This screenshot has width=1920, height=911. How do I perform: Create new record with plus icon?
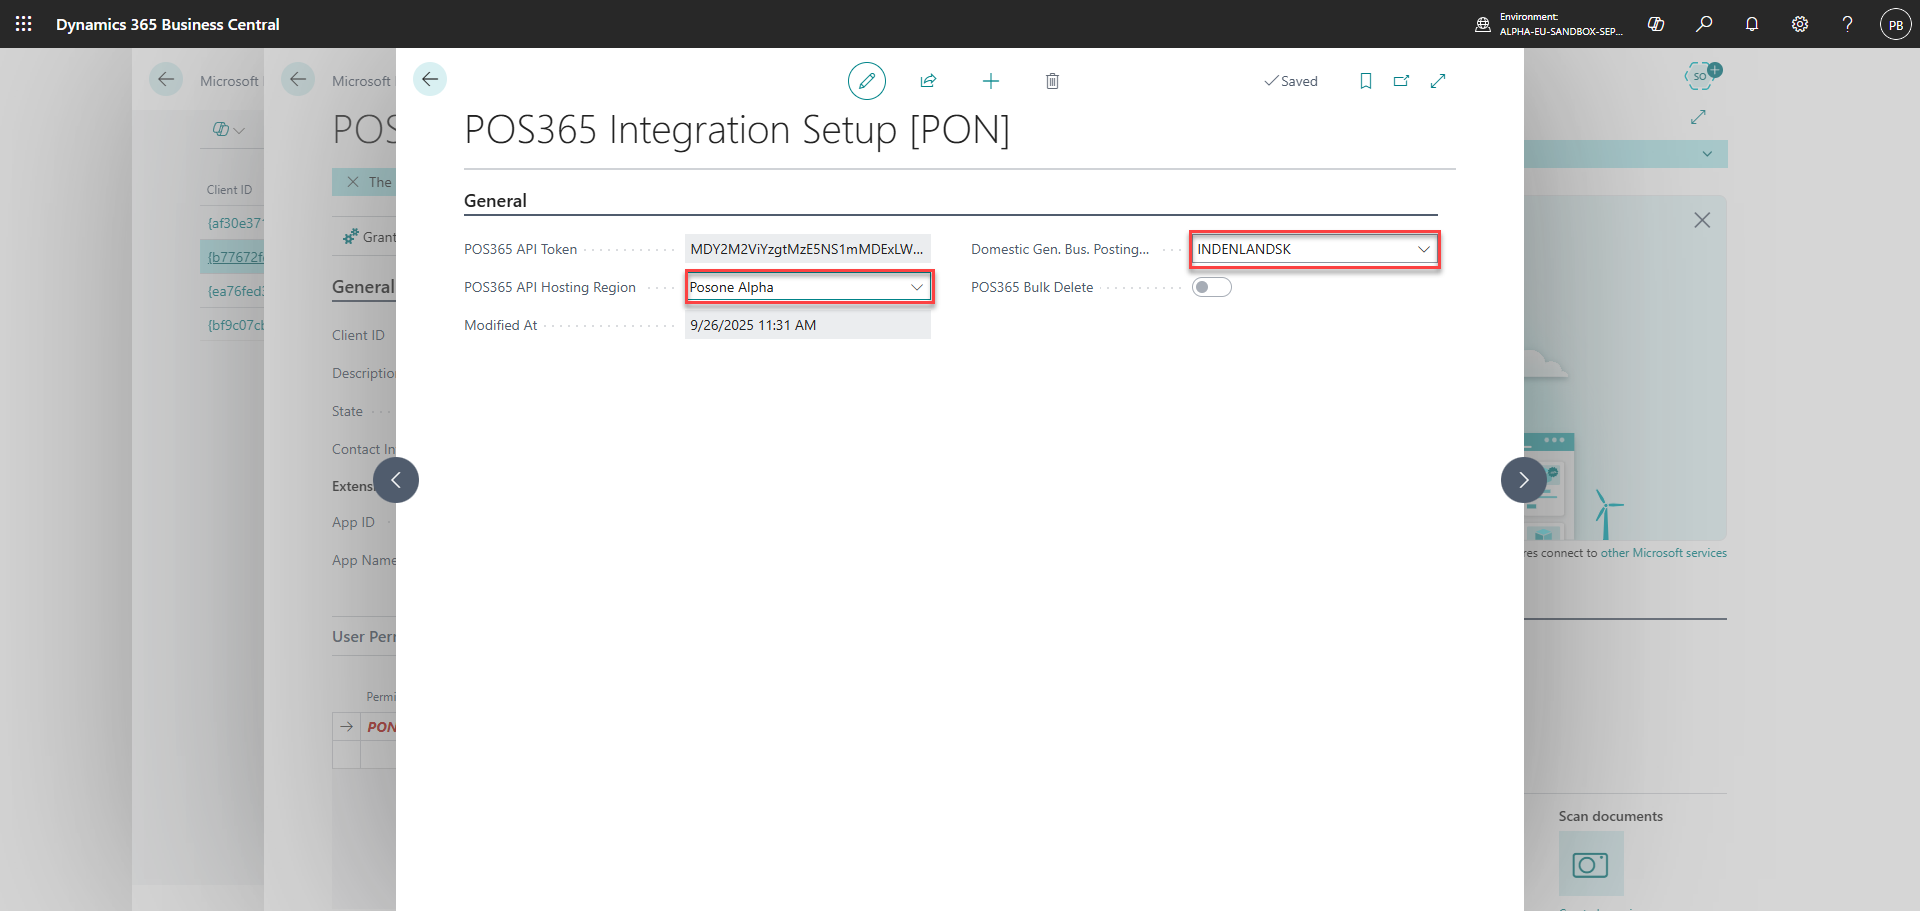click(x=991, y=81)
